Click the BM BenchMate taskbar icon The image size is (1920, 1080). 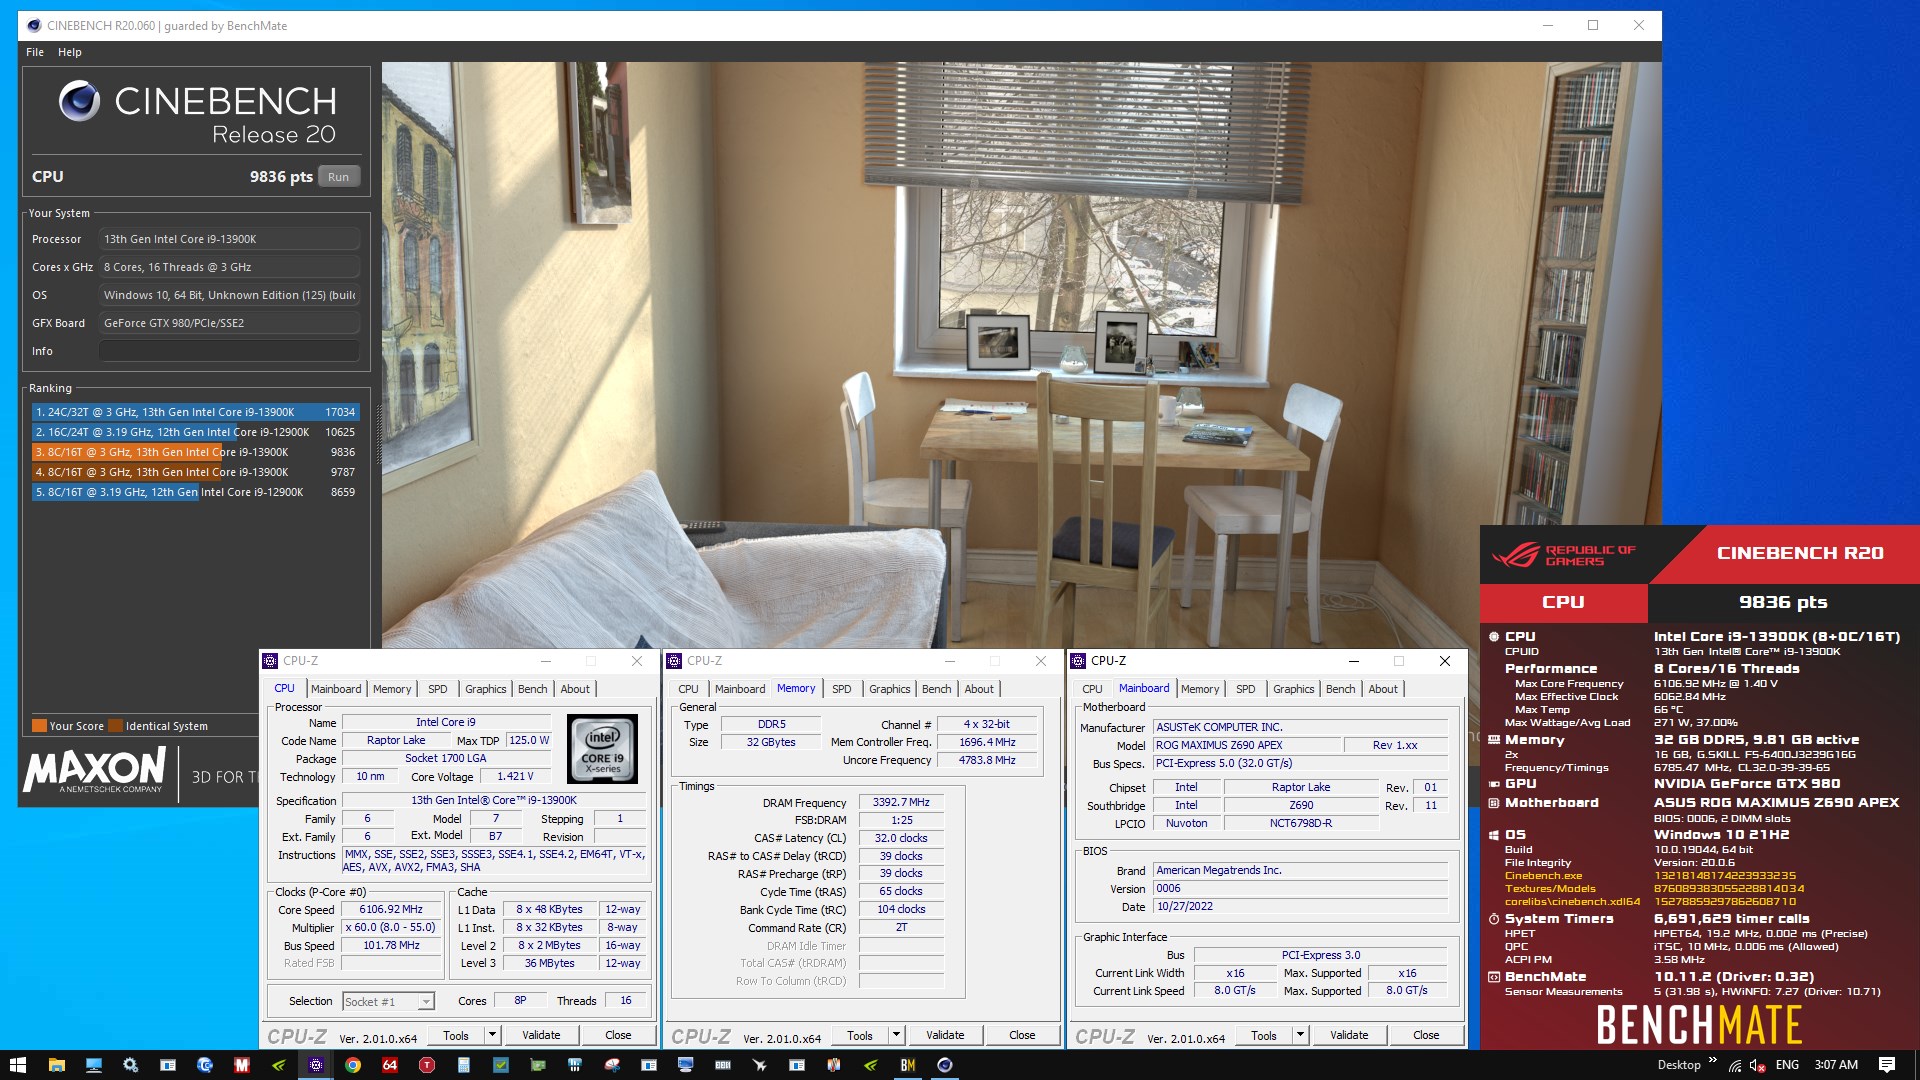click(908, 1065)
